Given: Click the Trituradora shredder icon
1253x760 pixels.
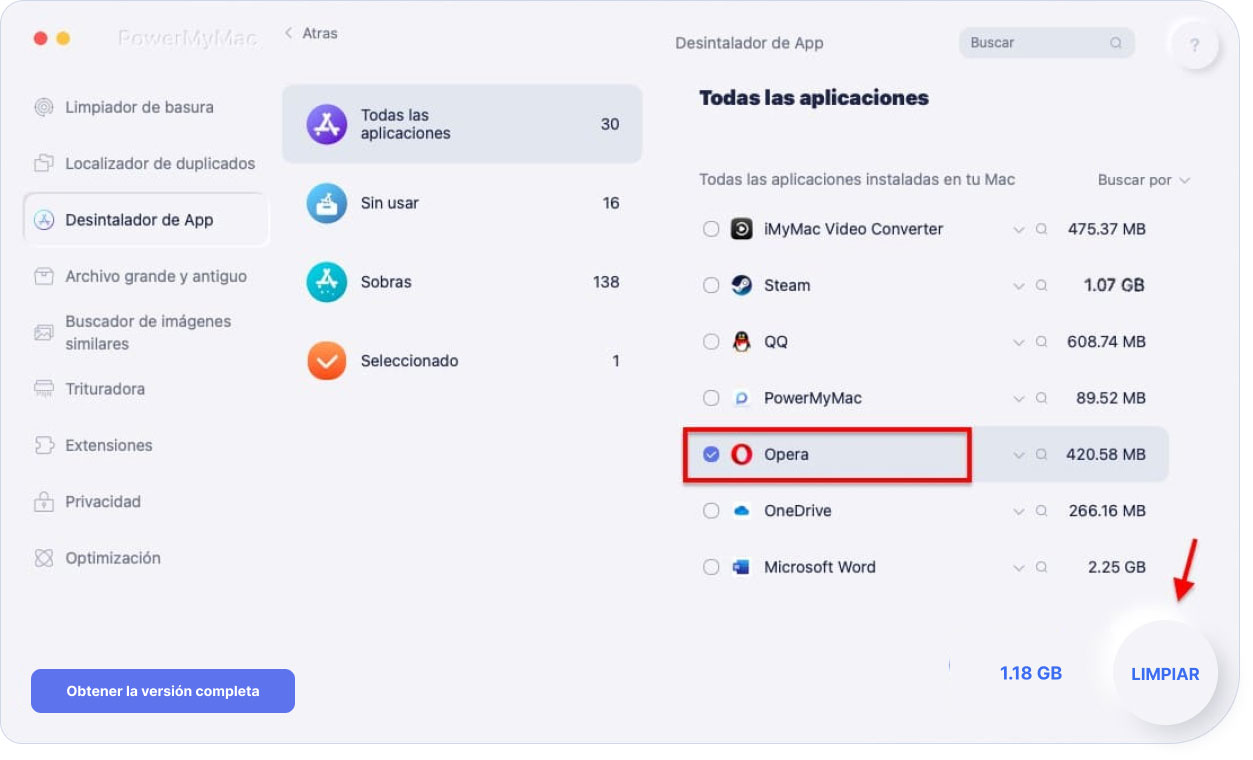Looking at the screenshot, I should [x=44, y=388].
